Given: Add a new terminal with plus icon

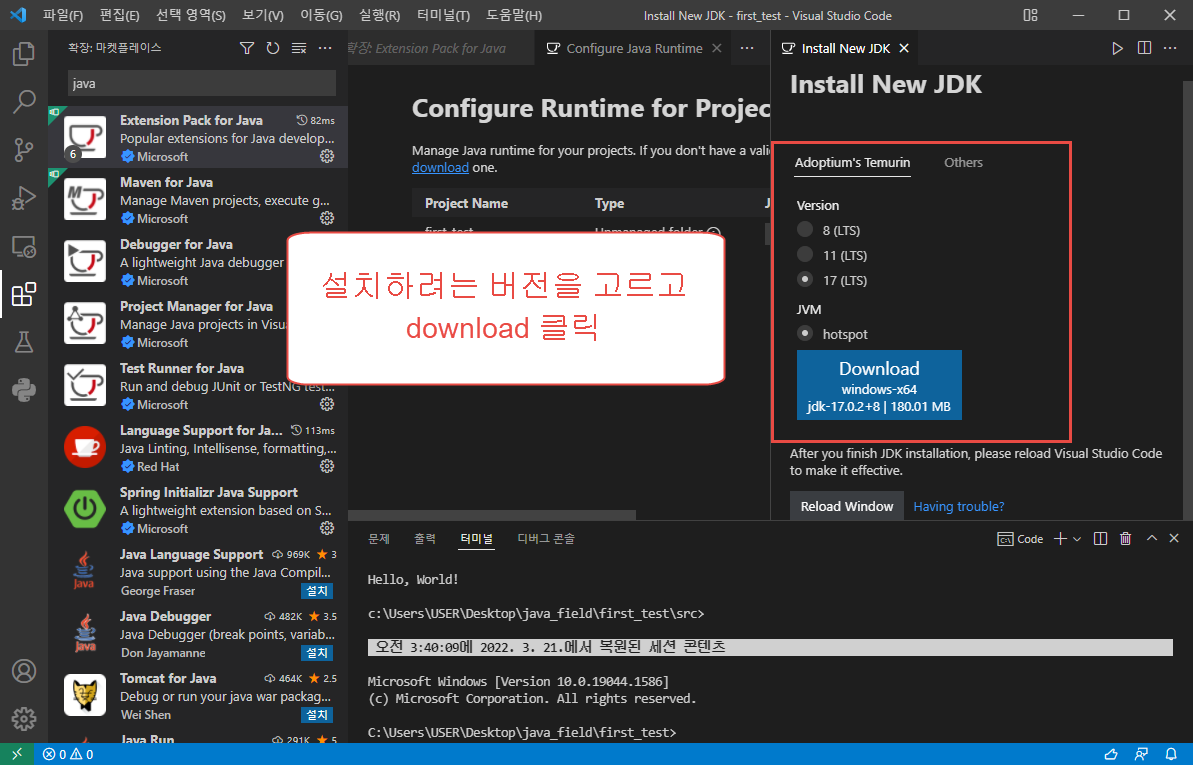Looking at the screenshot, I should 1060,539.
